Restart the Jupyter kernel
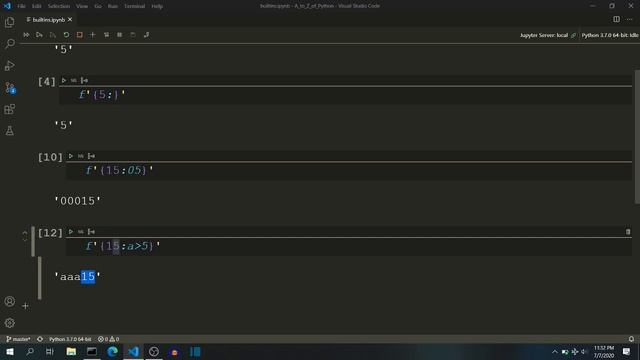This screenshot has width=640, height=360. [x=66, y=35]
